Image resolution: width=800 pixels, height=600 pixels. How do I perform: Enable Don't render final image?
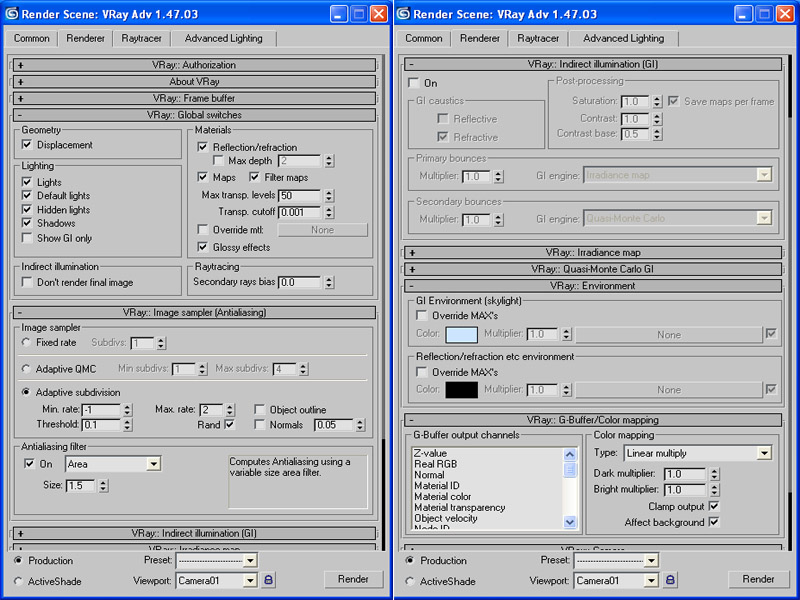pos(27,282)
